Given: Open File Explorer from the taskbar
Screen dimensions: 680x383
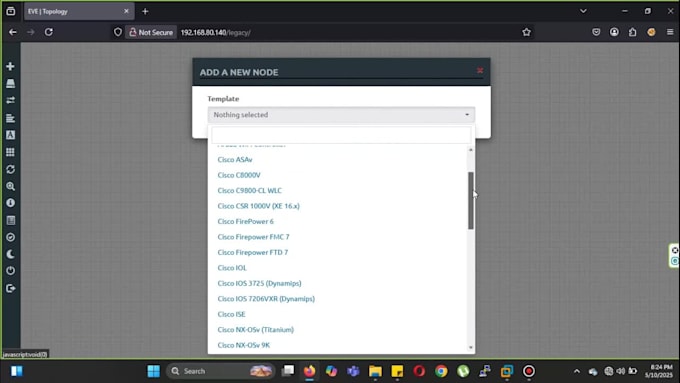Looking at the screenshot, I should click(375, 371).
